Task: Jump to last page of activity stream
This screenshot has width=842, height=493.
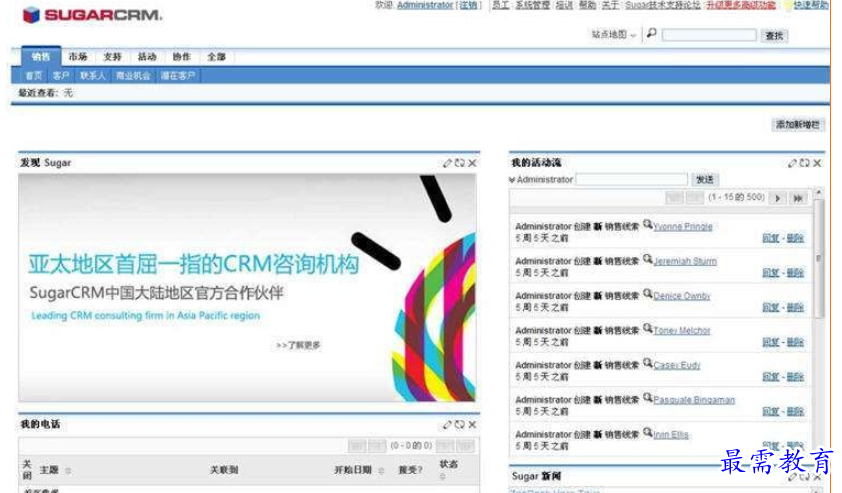Action: pyautogui.click(x=798, y=198)
